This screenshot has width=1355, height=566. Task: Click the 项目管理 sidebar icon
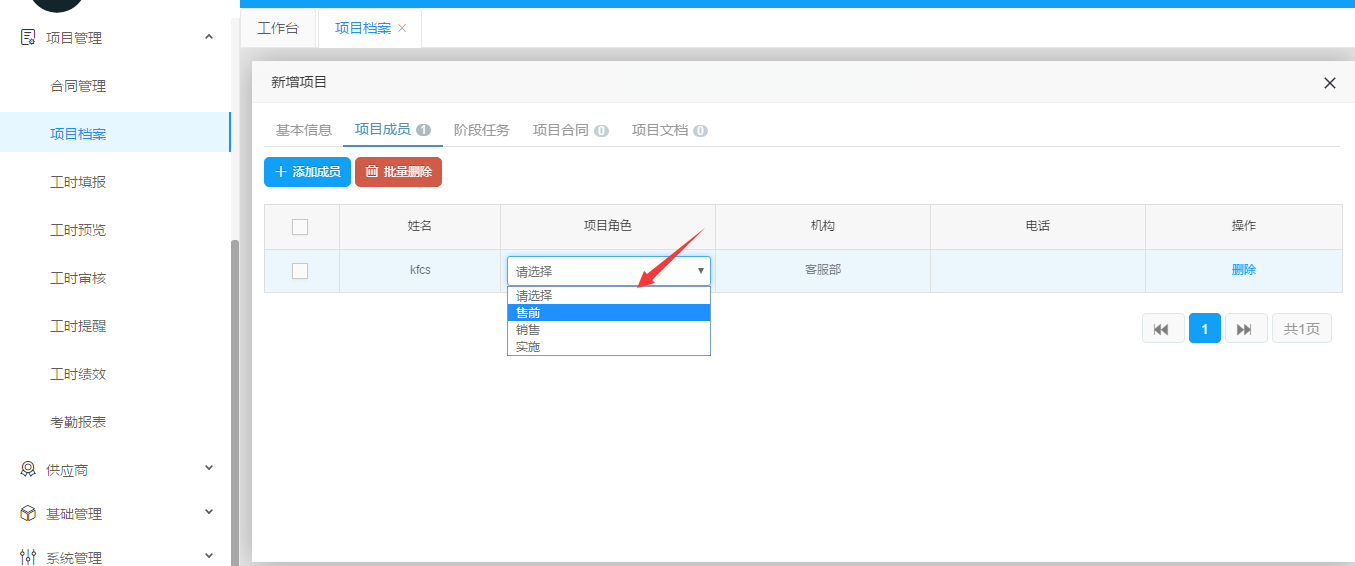pos(28,38)
